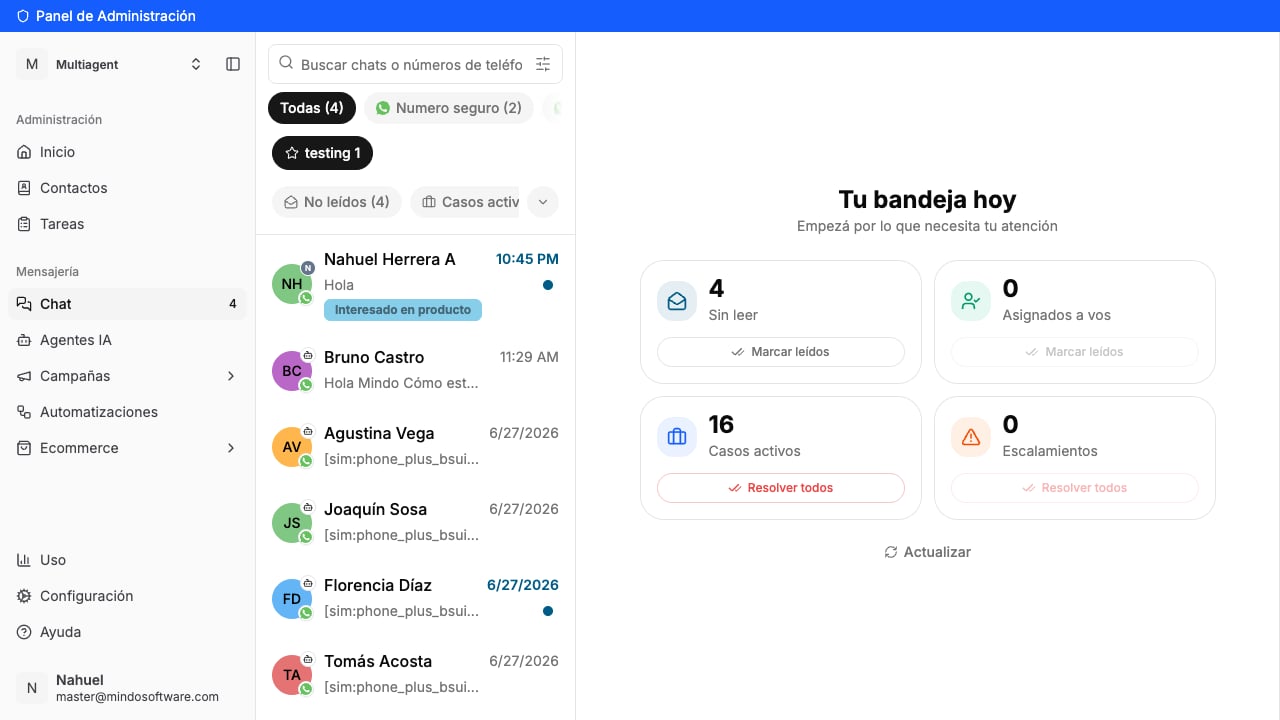Click the 11:29 AM timestamp
Image resolution: width=1280 pixels, height=720 pixels.
529,357
